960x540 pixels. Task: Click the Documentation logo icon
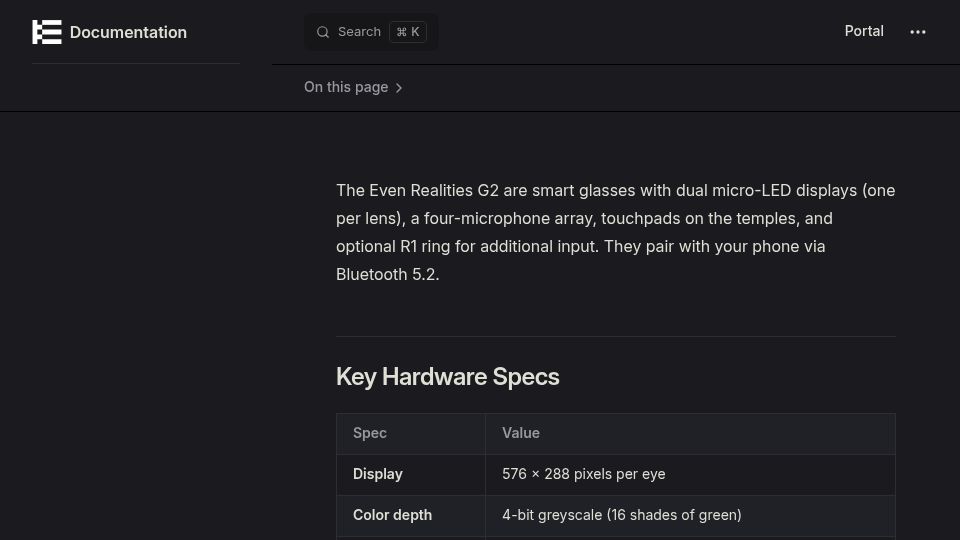[x=47, y=32]
